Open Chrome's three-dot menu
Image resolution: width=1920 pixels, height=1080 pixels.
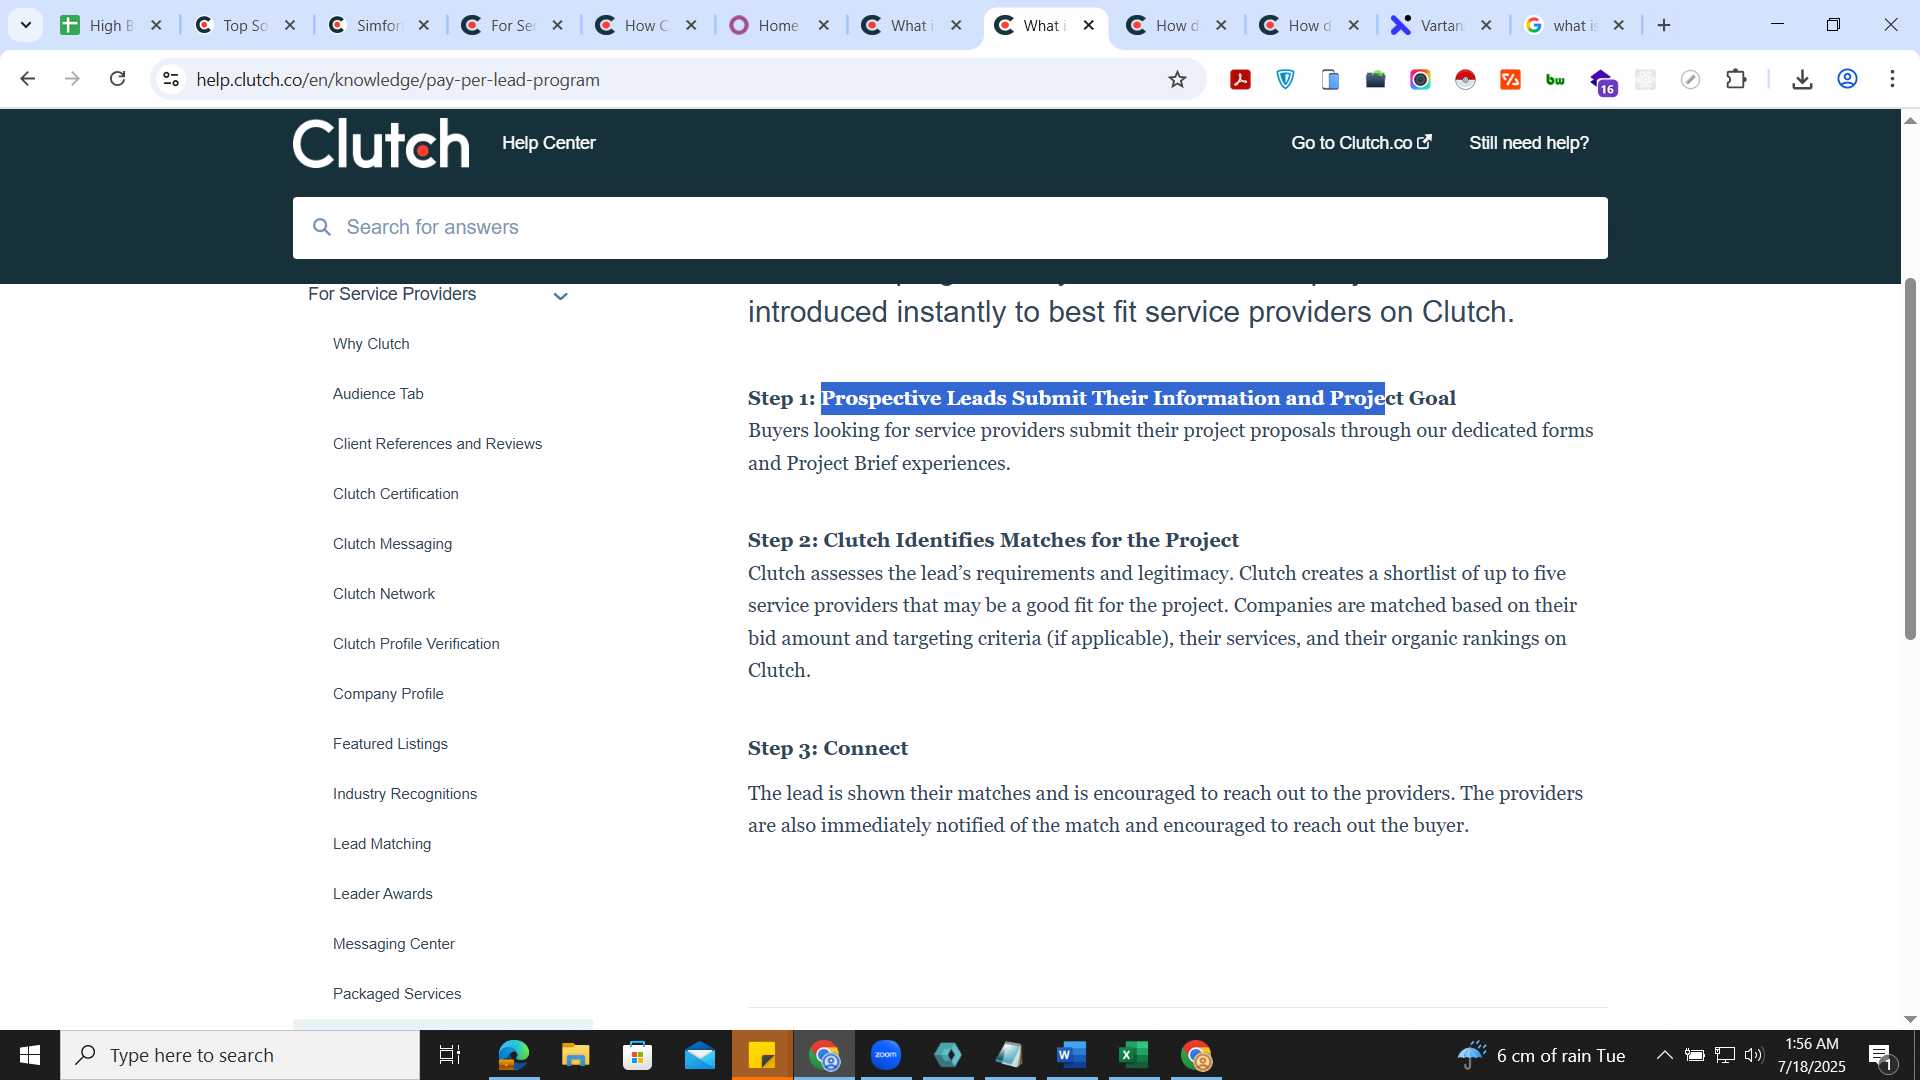click(x=1892, y=80)
